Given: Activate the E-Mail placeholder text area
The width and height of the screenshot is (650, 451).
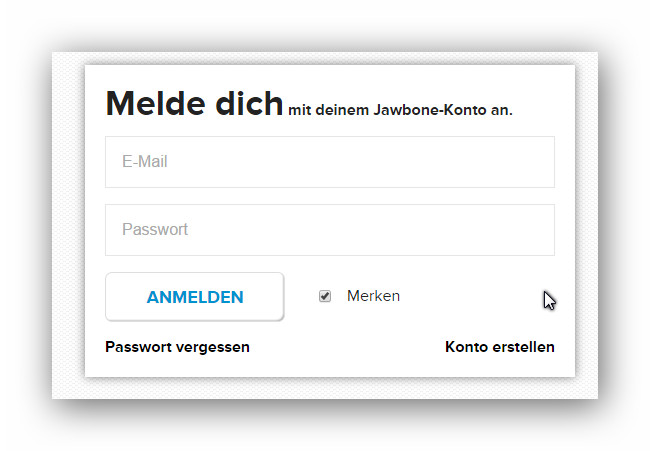Looking at the screenshot, I should click(x=145, y=162).
